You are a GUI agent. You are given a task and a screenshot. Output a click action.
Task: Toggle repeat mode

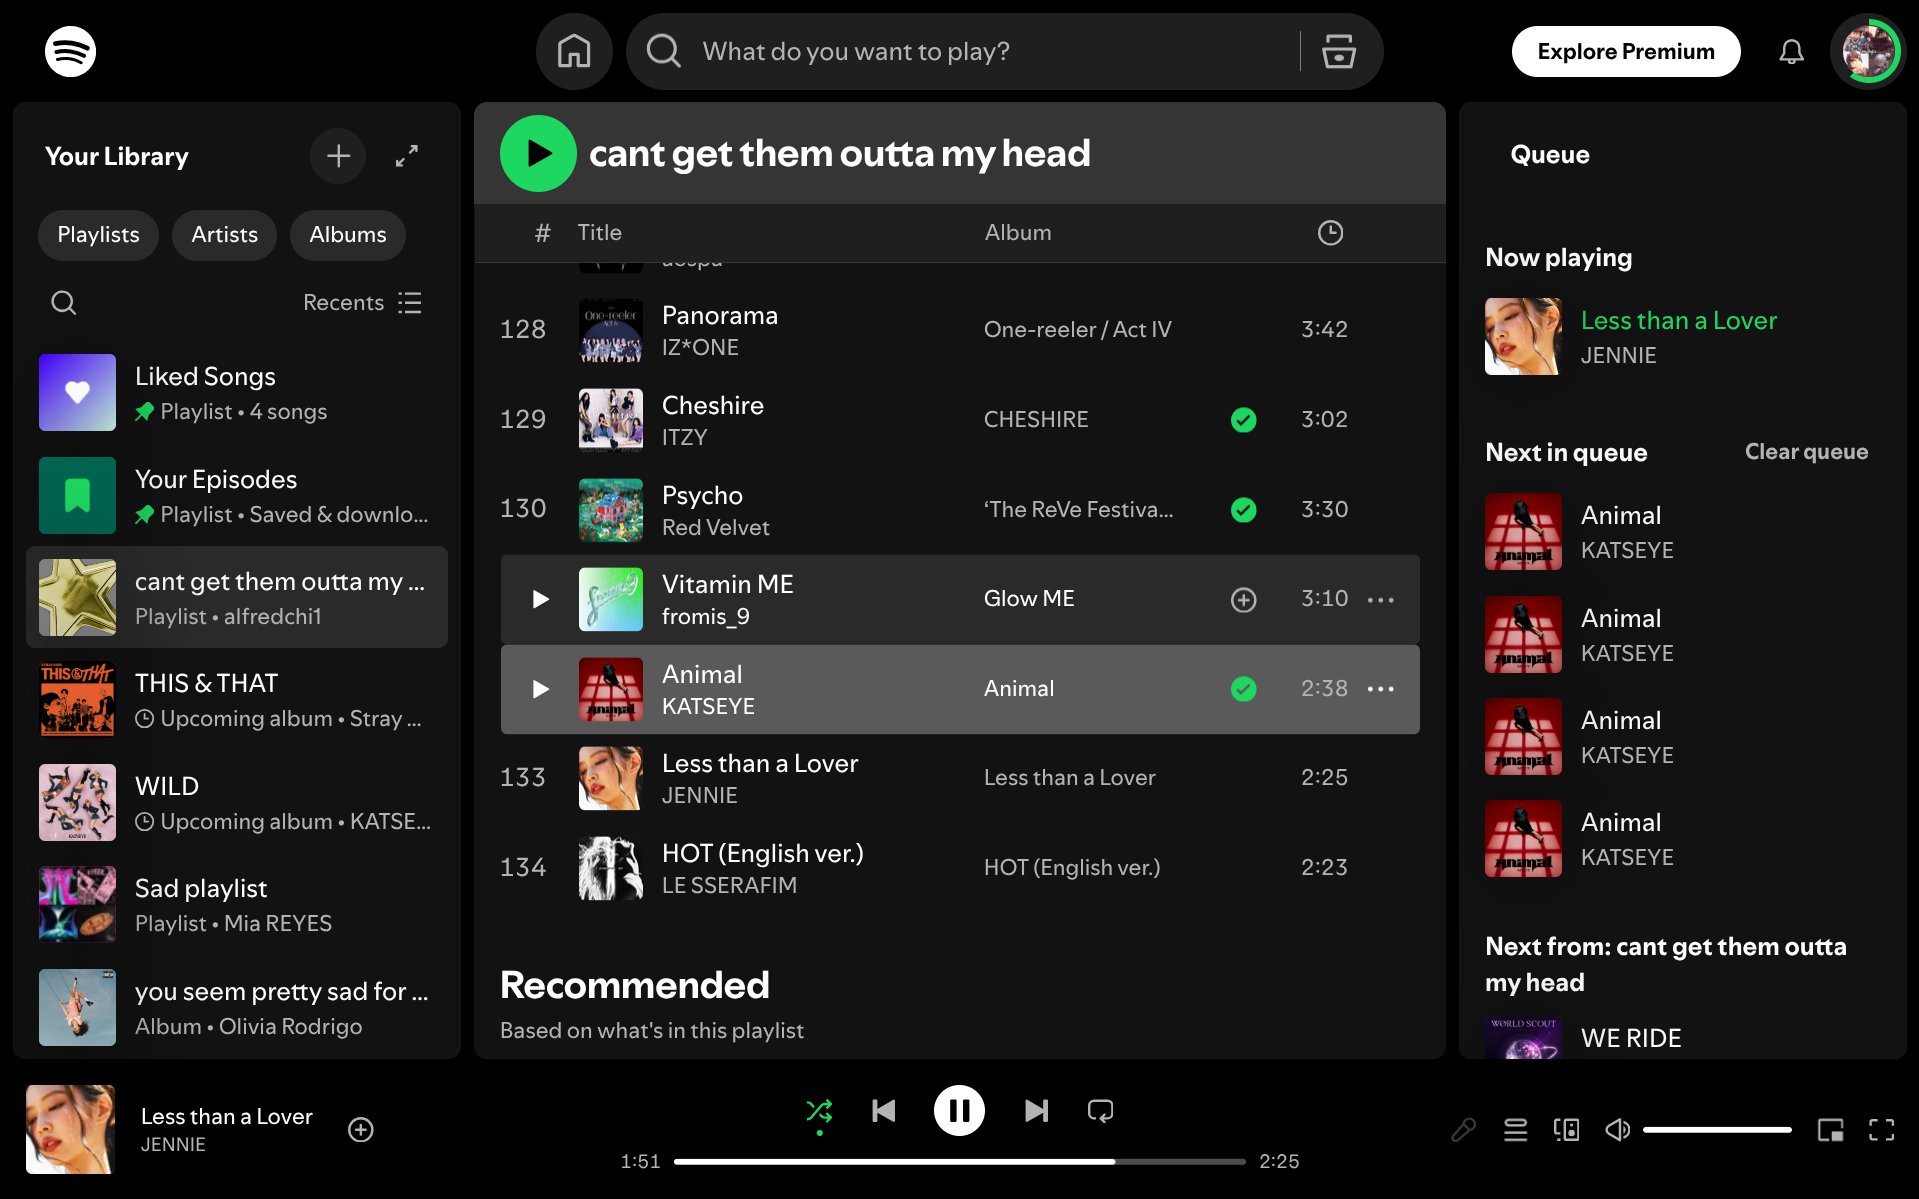[1100, 1111]
